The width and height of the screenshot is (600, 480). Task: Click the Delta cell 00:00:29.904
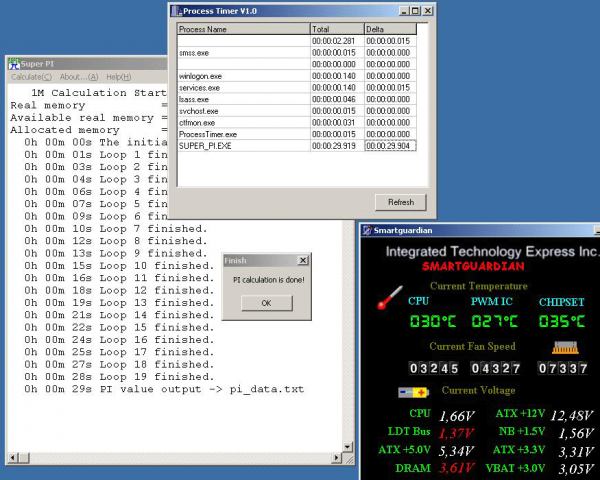tap(390, 146)
